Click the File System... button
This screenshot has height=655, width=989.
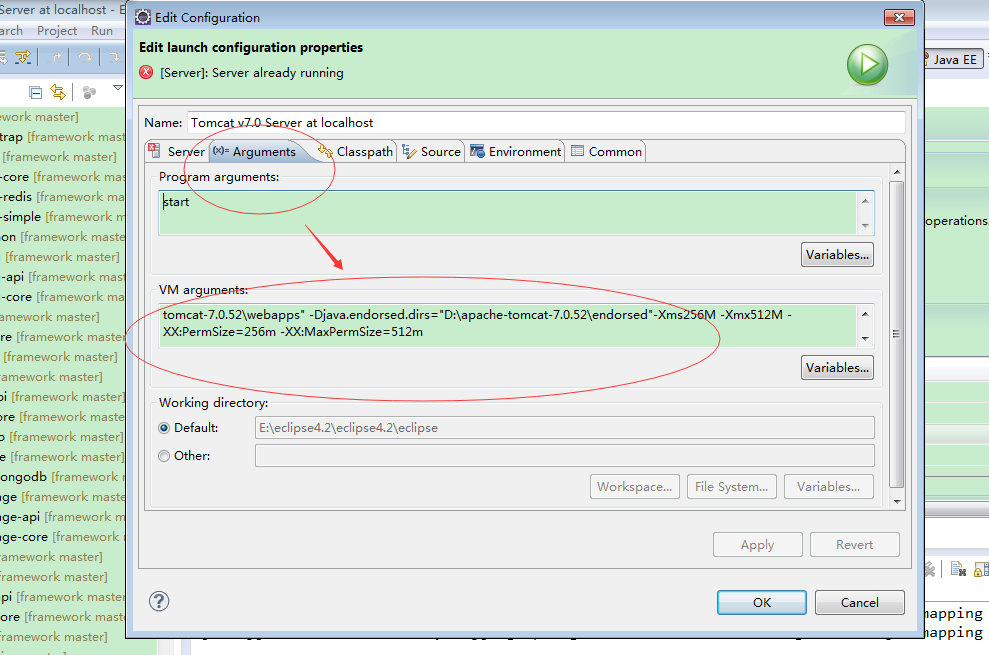tap(732, 487)
